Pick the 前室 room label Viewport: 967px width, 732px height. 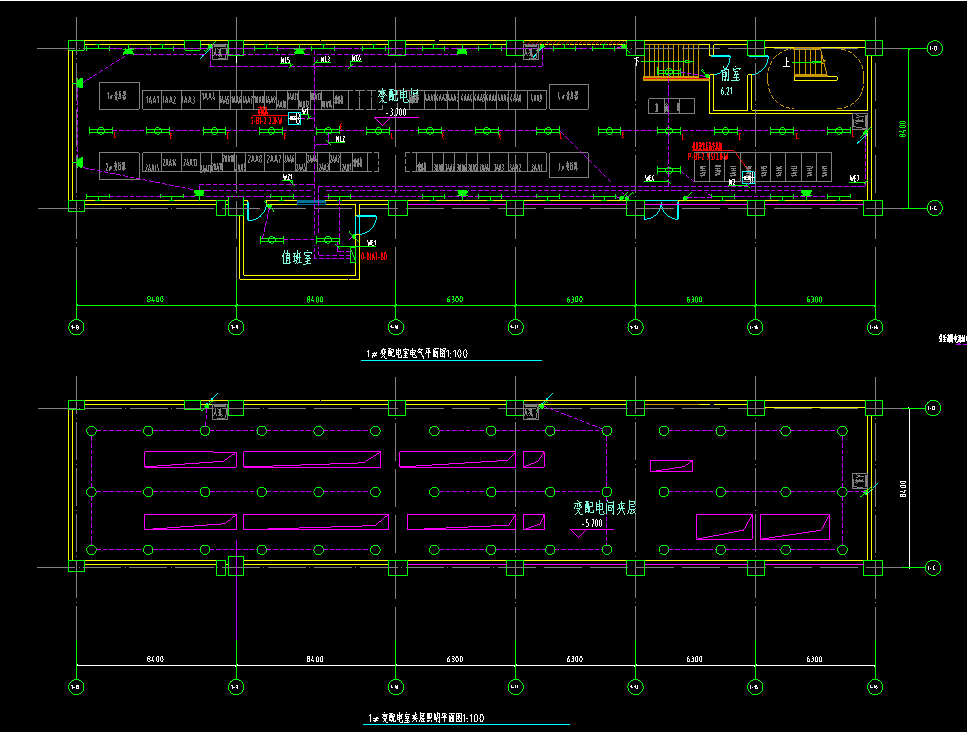coord(731,75)
